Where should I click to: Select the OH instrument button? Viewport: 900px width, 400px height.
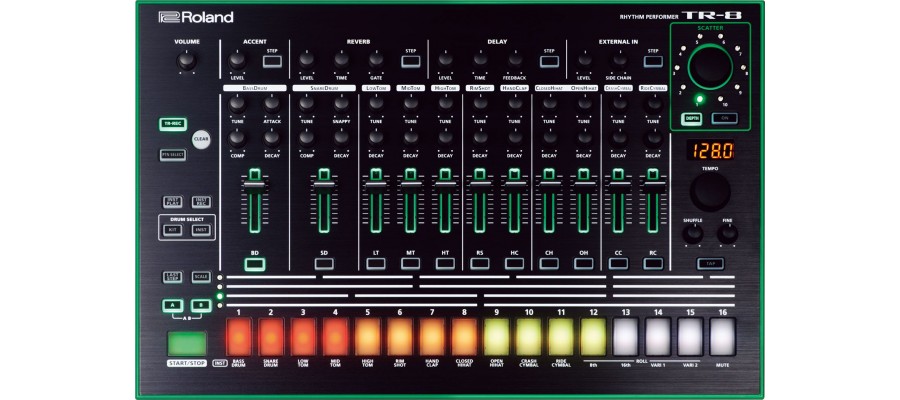(x=584, y=264)
